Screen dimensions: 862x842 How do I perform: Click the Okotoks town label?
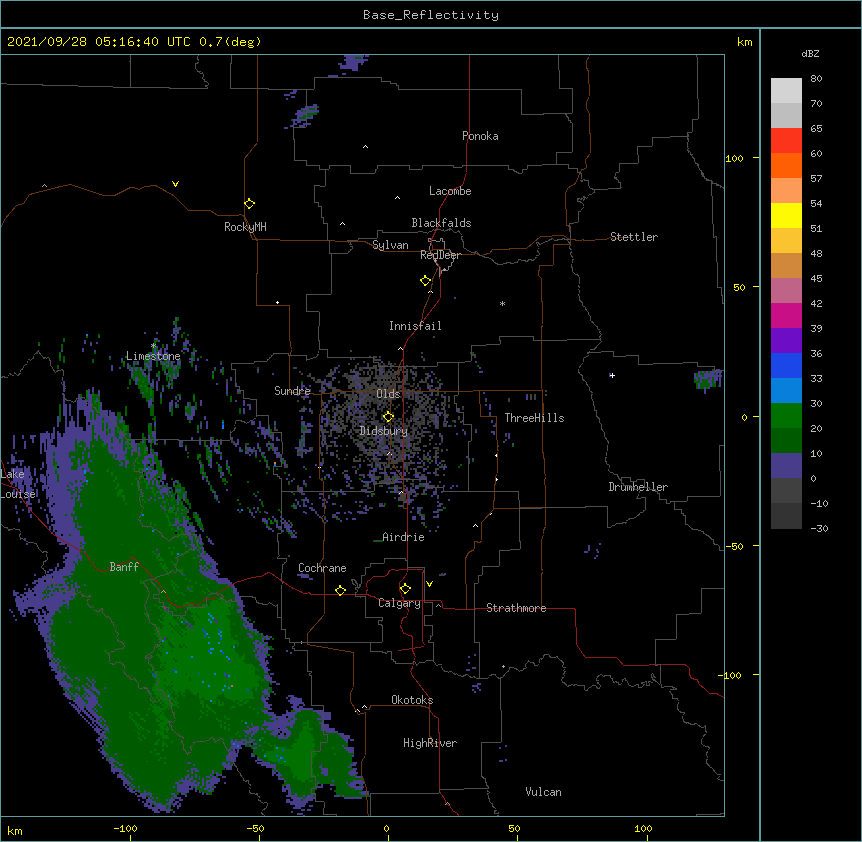point(412,700)
